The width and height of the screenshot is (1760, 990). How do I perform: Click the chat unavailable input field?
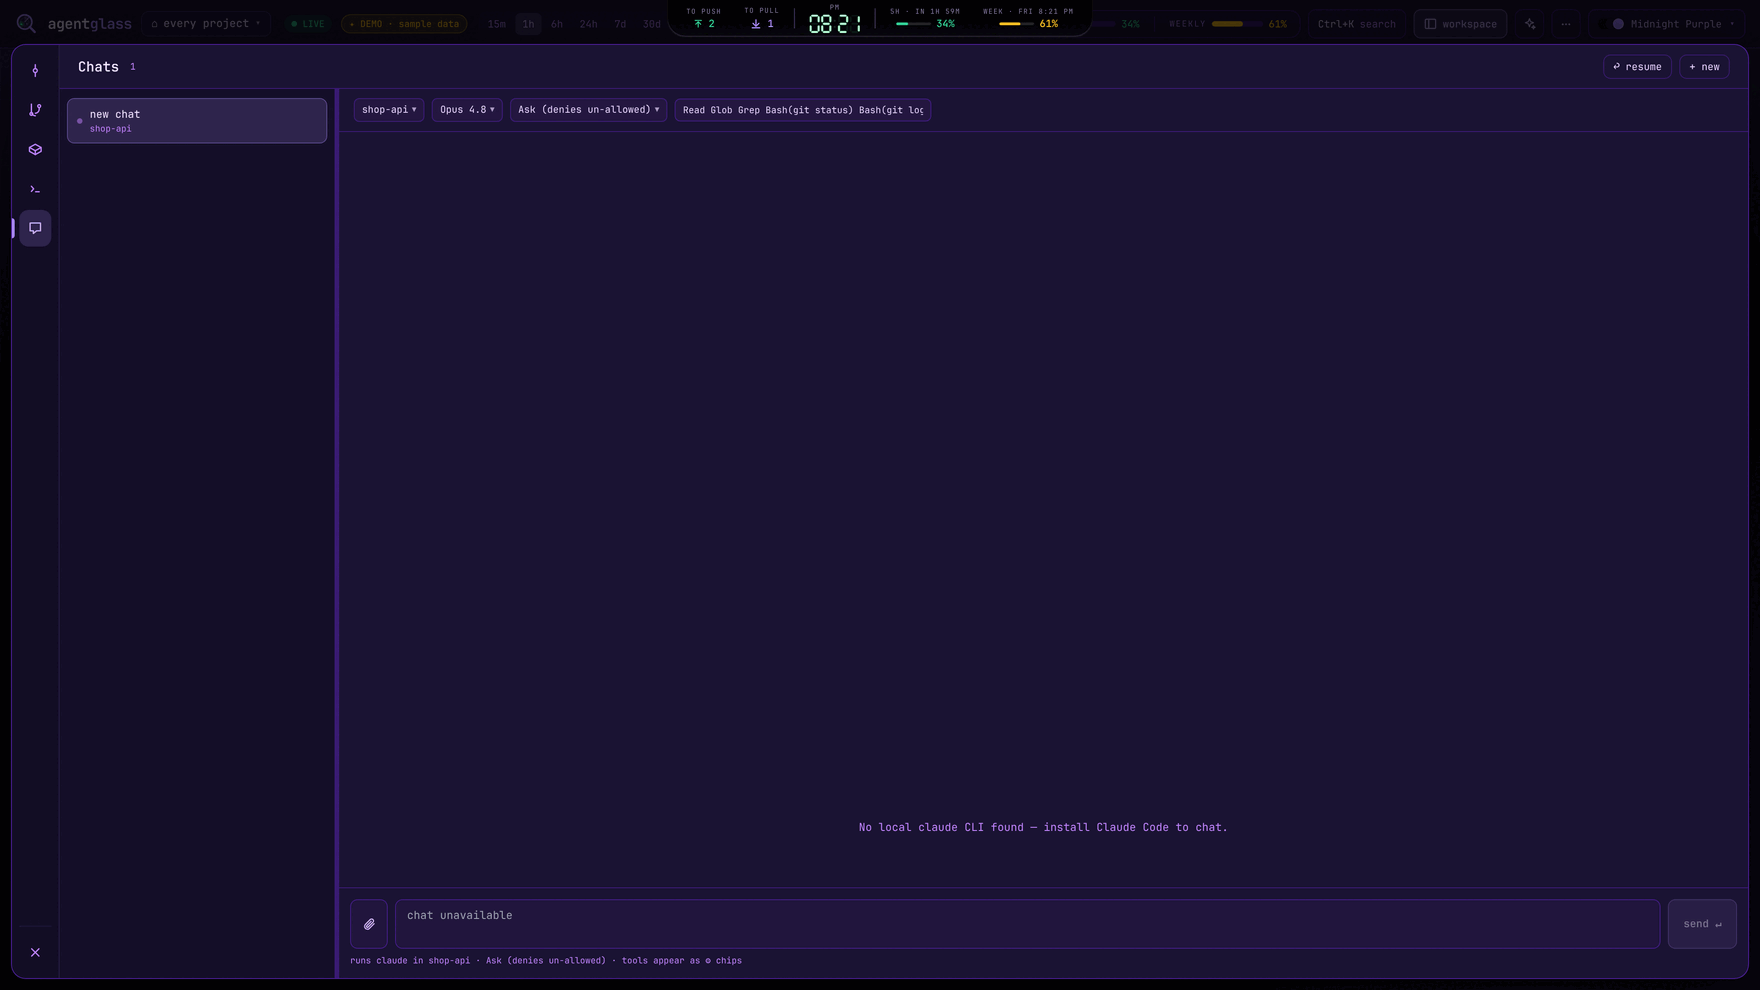click(1027, 924)
